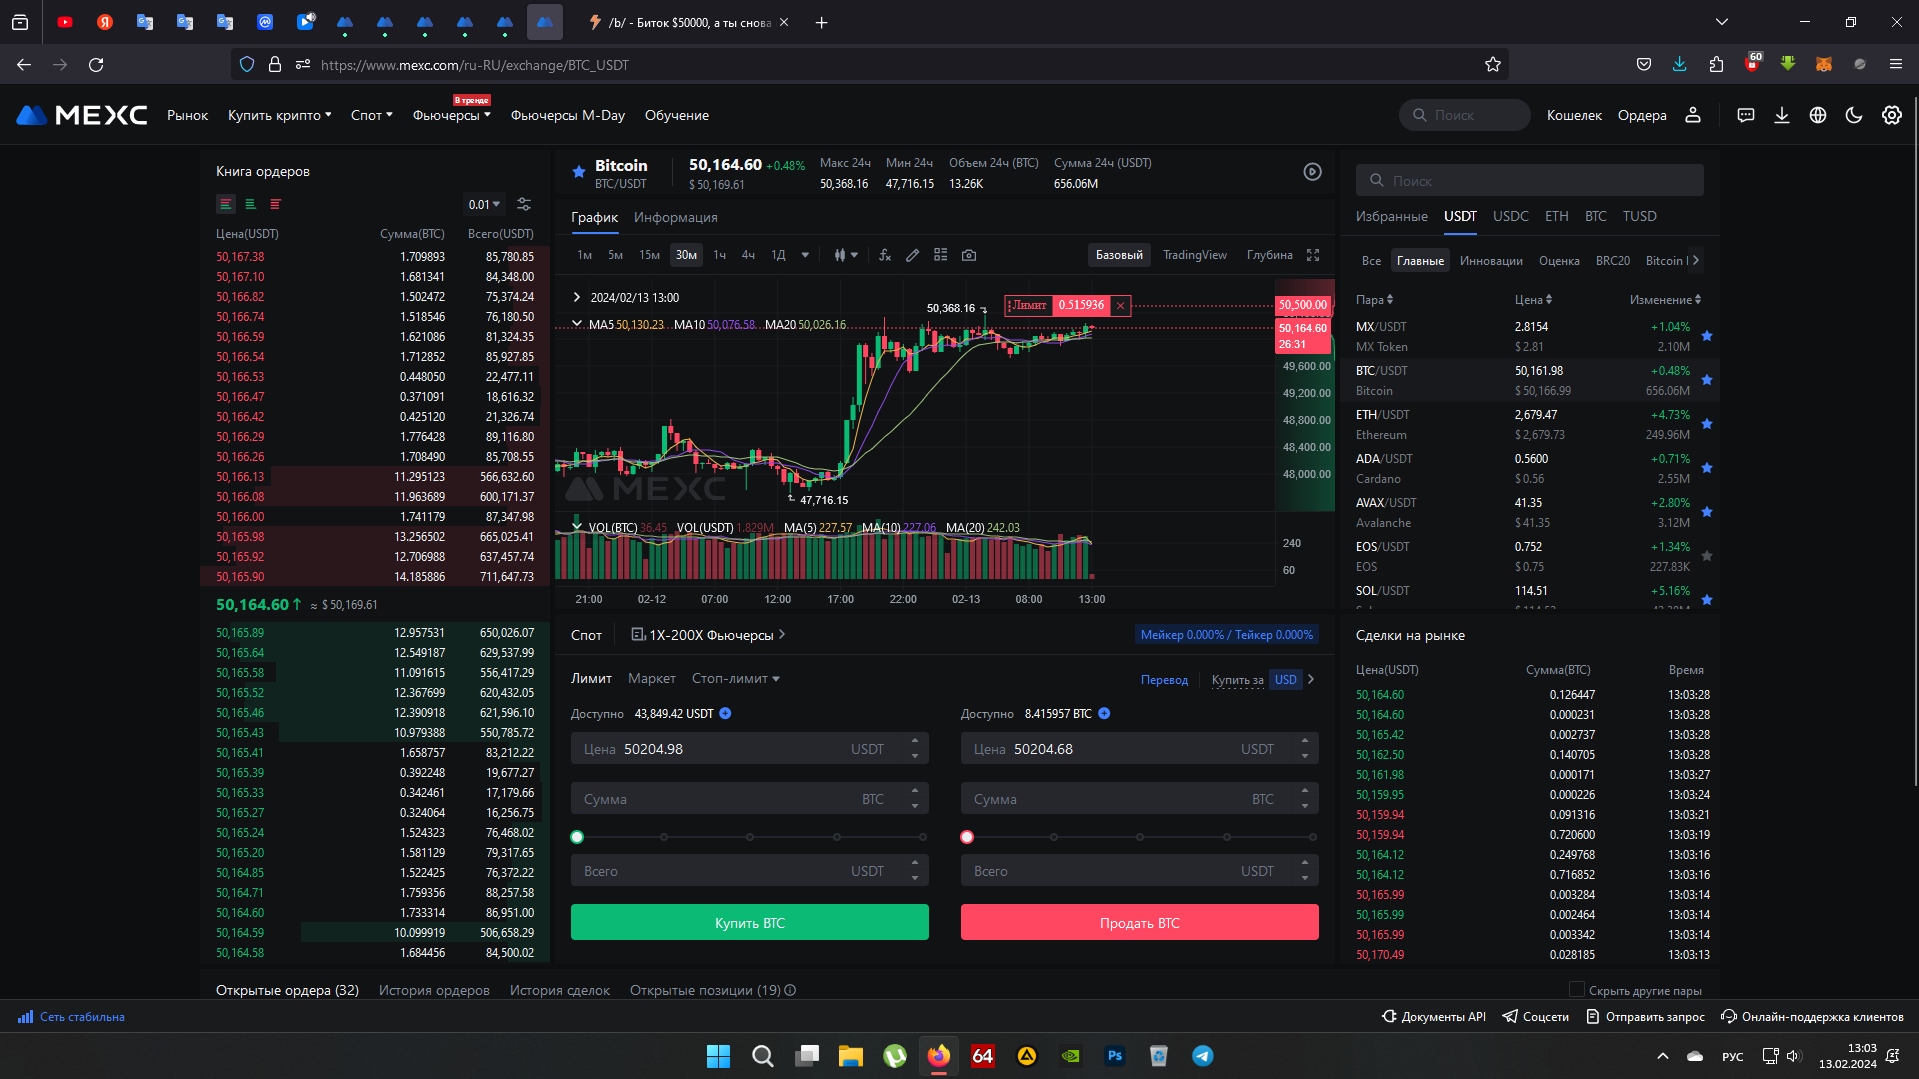Select the 1ч chart timeframe
The width and height of the screenshot is (1919, 1079).
pos(720,255)
